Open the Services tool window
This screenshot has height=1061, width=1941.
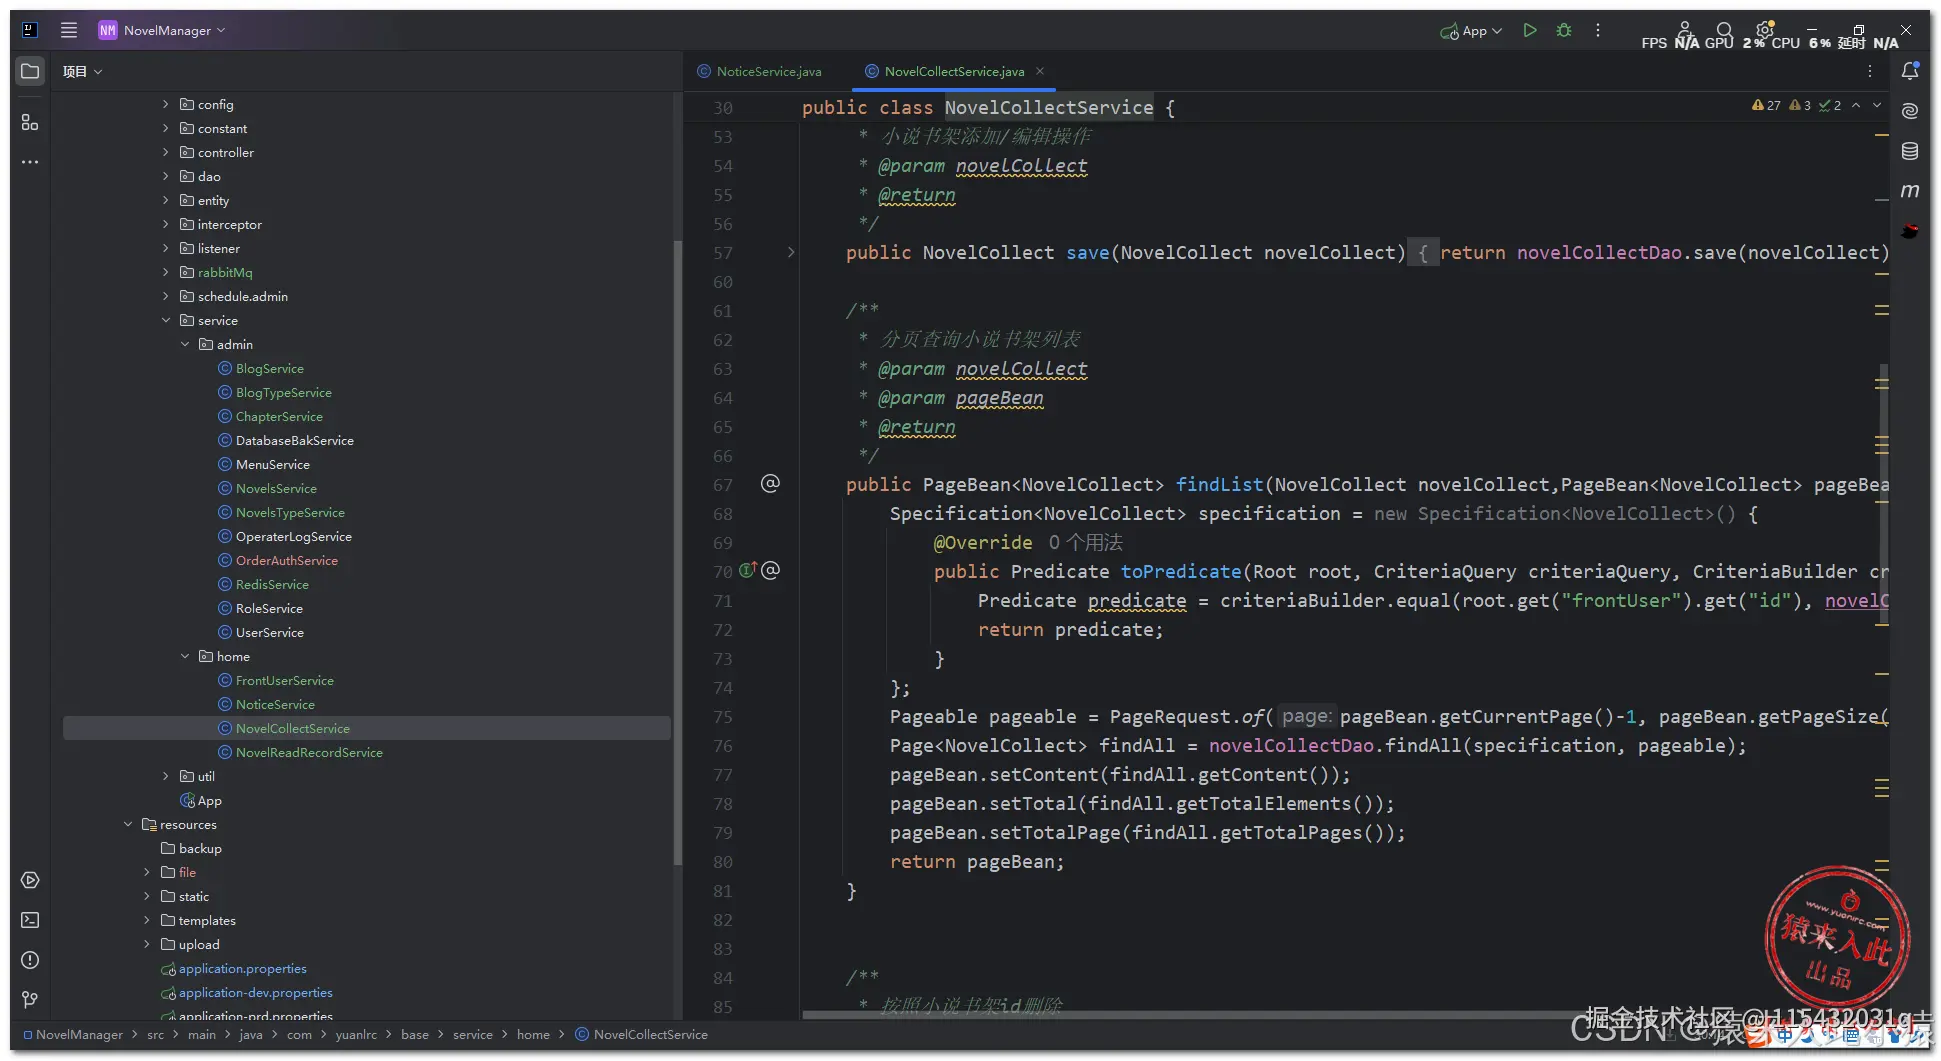tap(30, 880)
